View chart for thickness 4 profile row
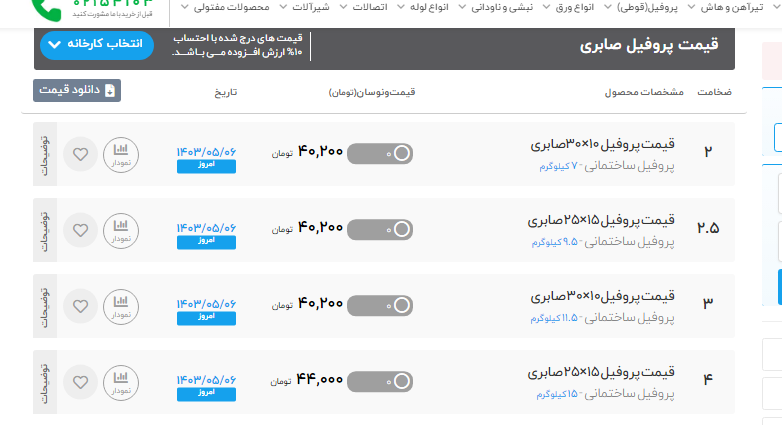 pos(121,380)
